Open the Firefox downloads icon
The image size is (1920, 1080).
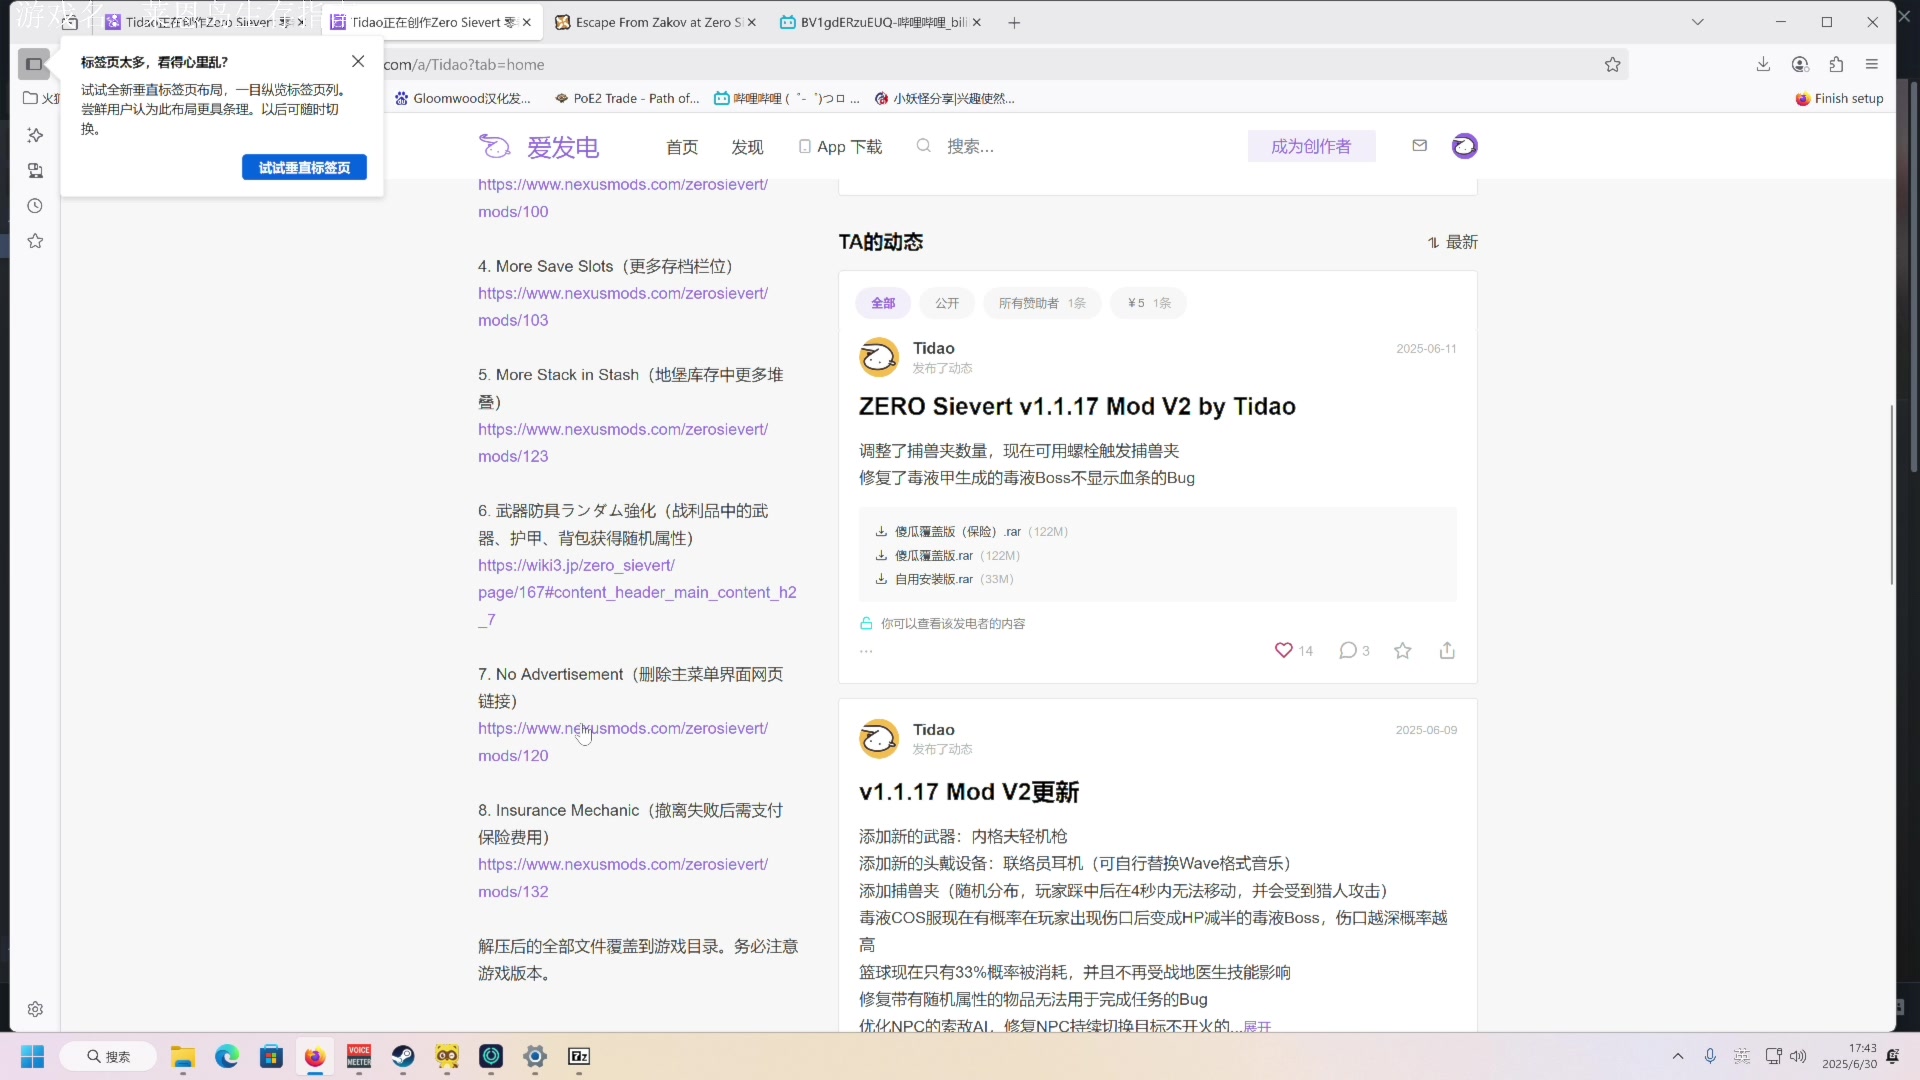point(1763,64)
